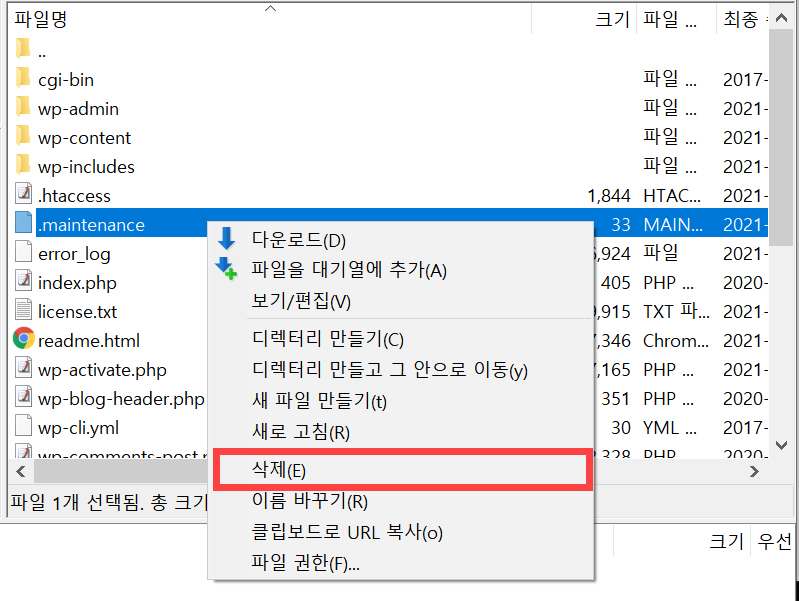Select the wp-blog-header.php file name

121,399
